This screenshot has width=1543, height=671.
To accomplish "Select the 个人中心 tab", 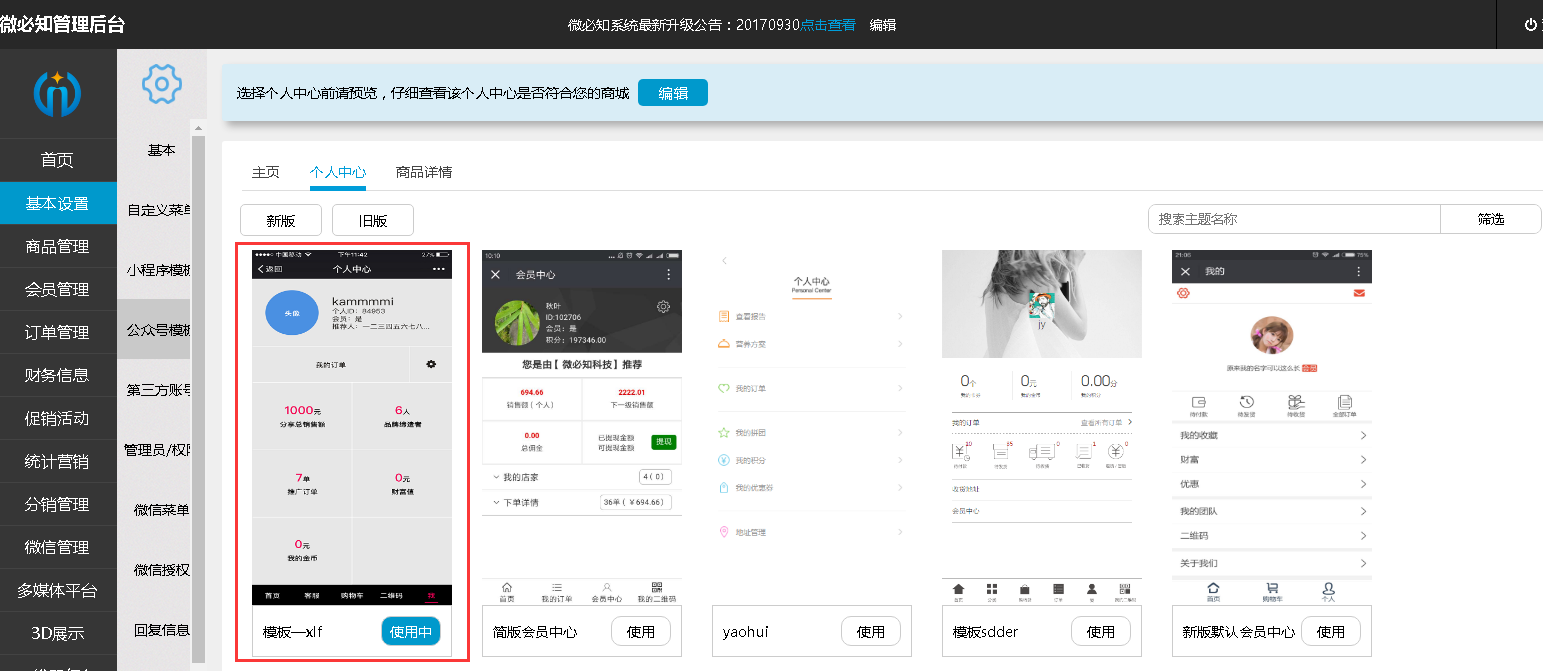I will pyautogui.click(x=338, y=172).
